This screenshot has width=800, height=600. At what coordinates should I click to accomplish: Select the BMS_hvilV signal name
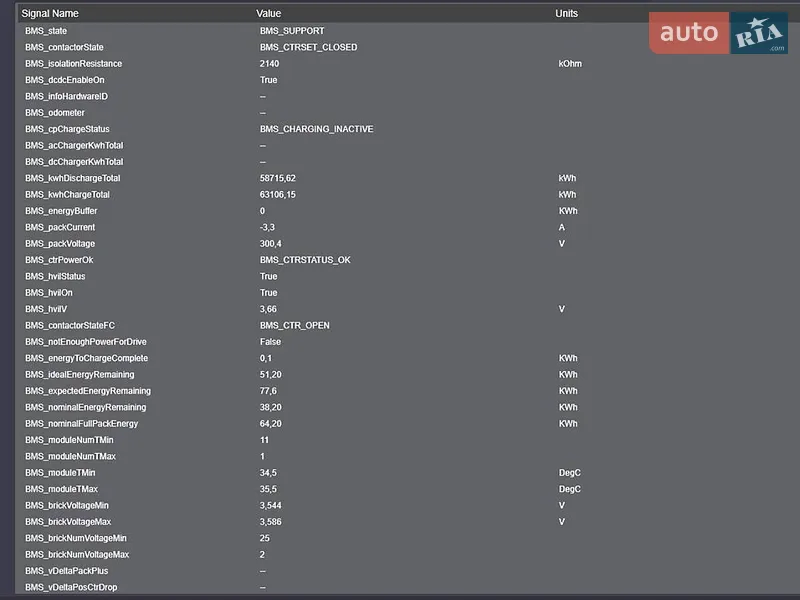[46, 309]
